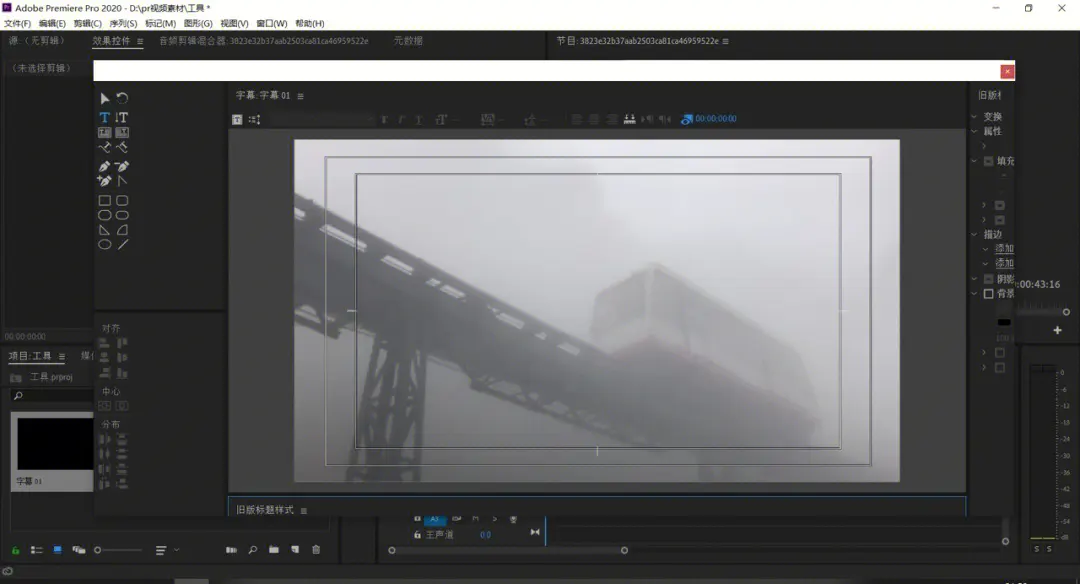Open the 序列(S) menu
Image resolution: width=1080 pixels, height=584 pixels.
(x=123, y=23)
